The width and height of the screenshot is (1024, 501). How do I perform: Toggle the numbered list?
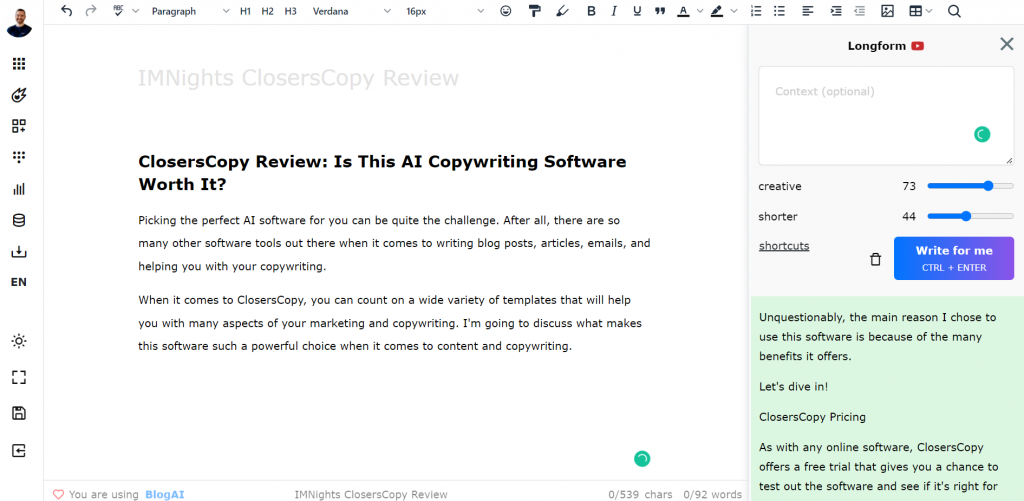756,11
